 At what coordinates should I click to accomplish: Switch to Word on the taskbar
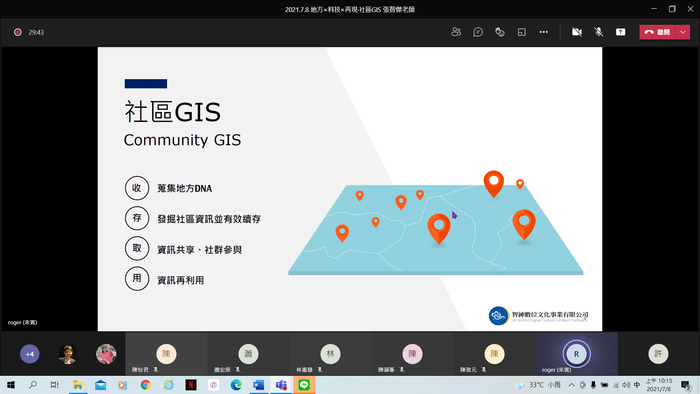click(258, 385)
